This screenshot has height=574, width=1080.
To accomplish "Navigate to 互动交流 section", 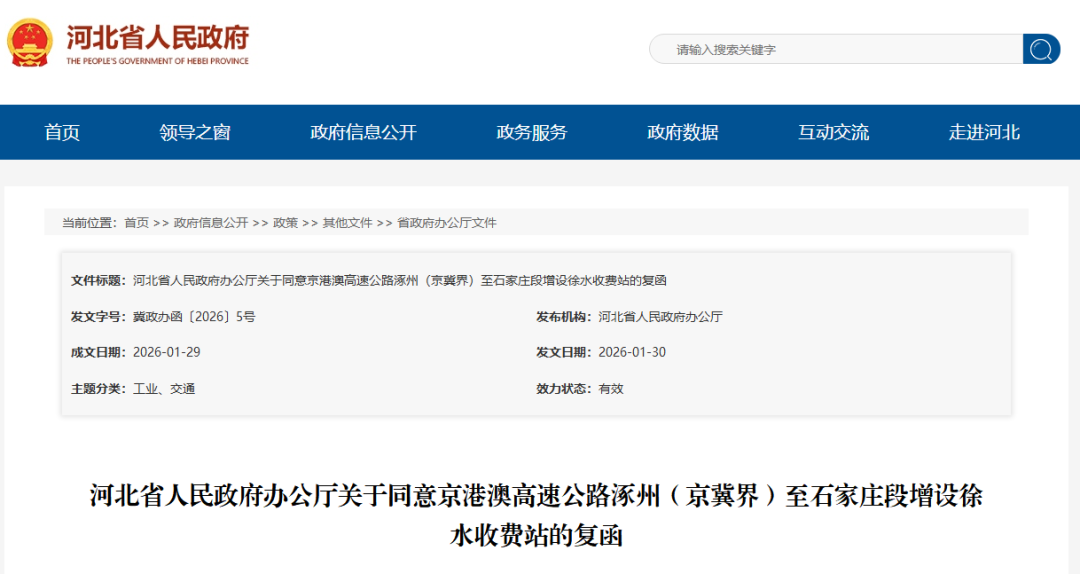I will (834, 132).
